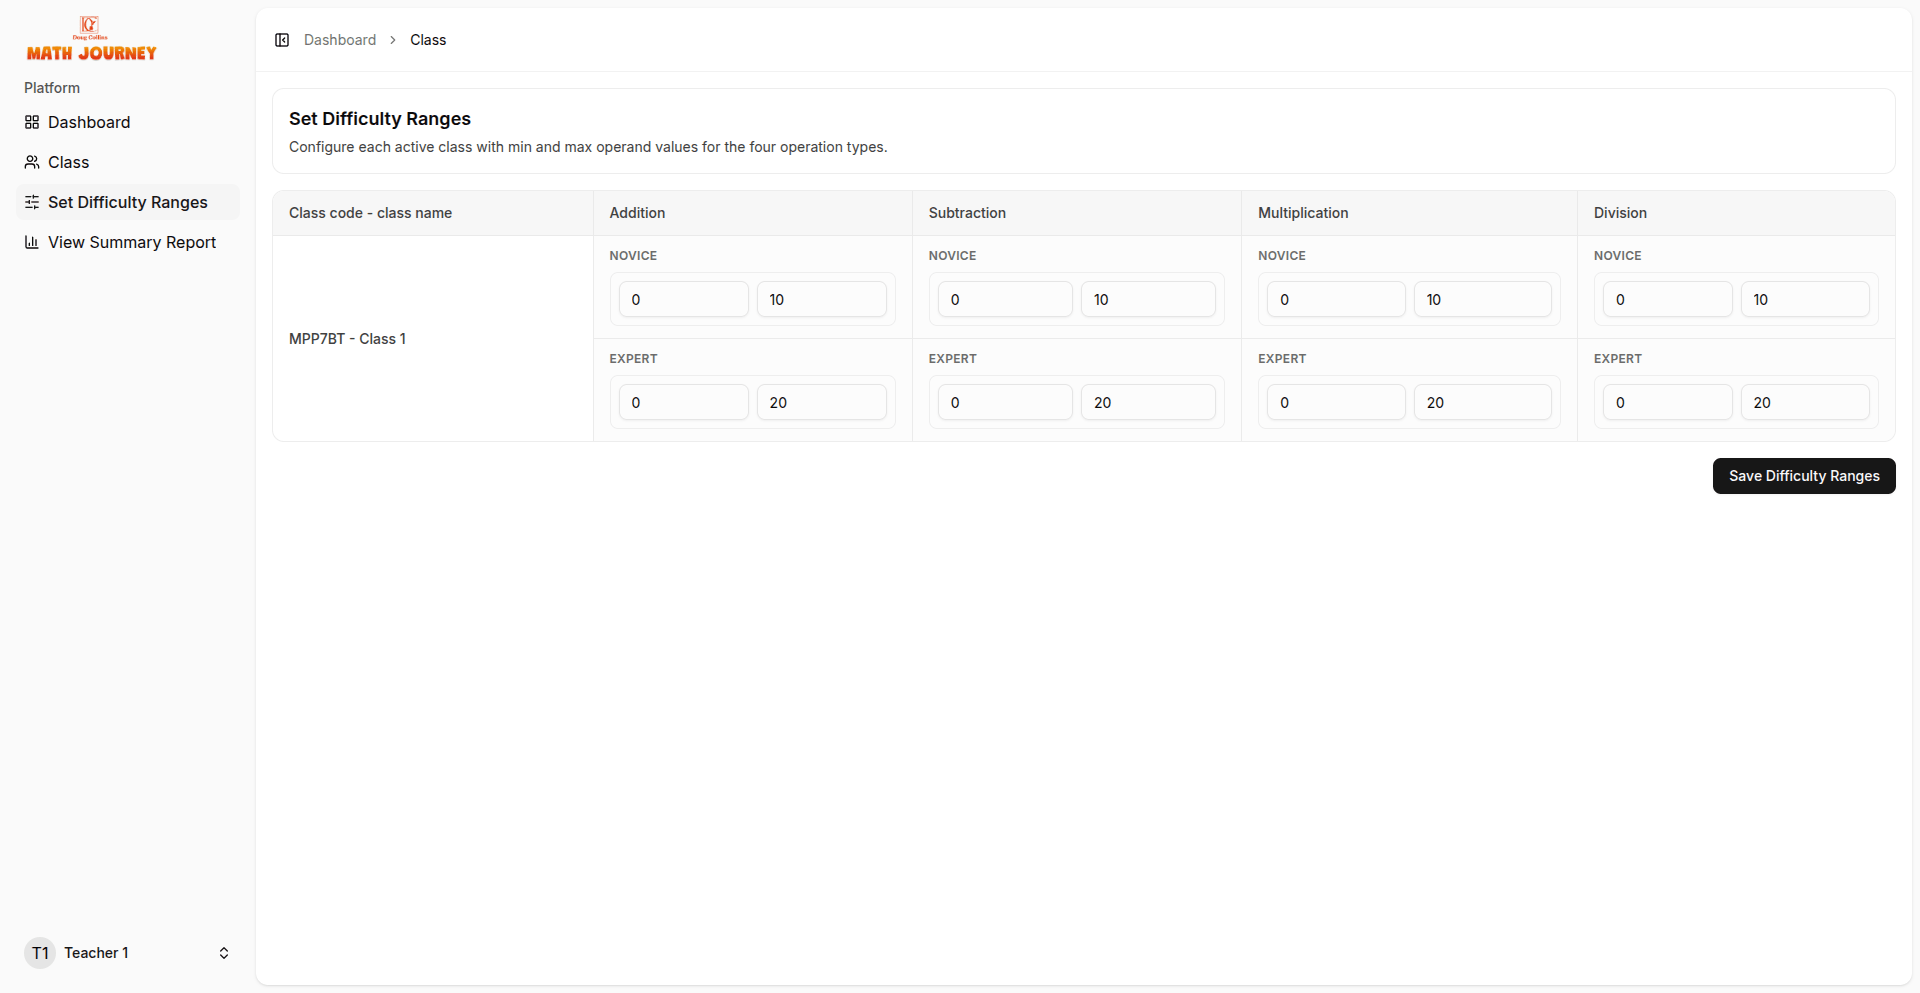Viewport: 1920px width, 993px height.
Task: Click the Class breadcrumb item
Action: 428,40
